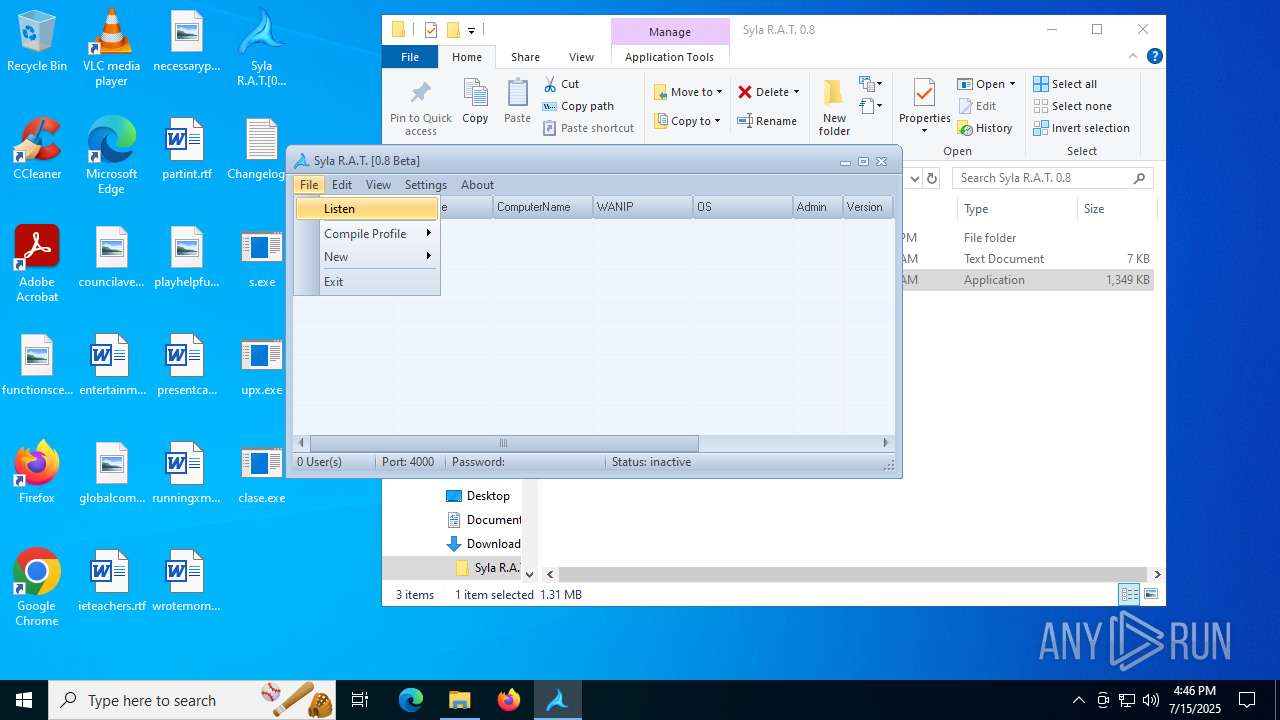Open the Task View taskbar button
1280x720 pixels.
point(360,700)
